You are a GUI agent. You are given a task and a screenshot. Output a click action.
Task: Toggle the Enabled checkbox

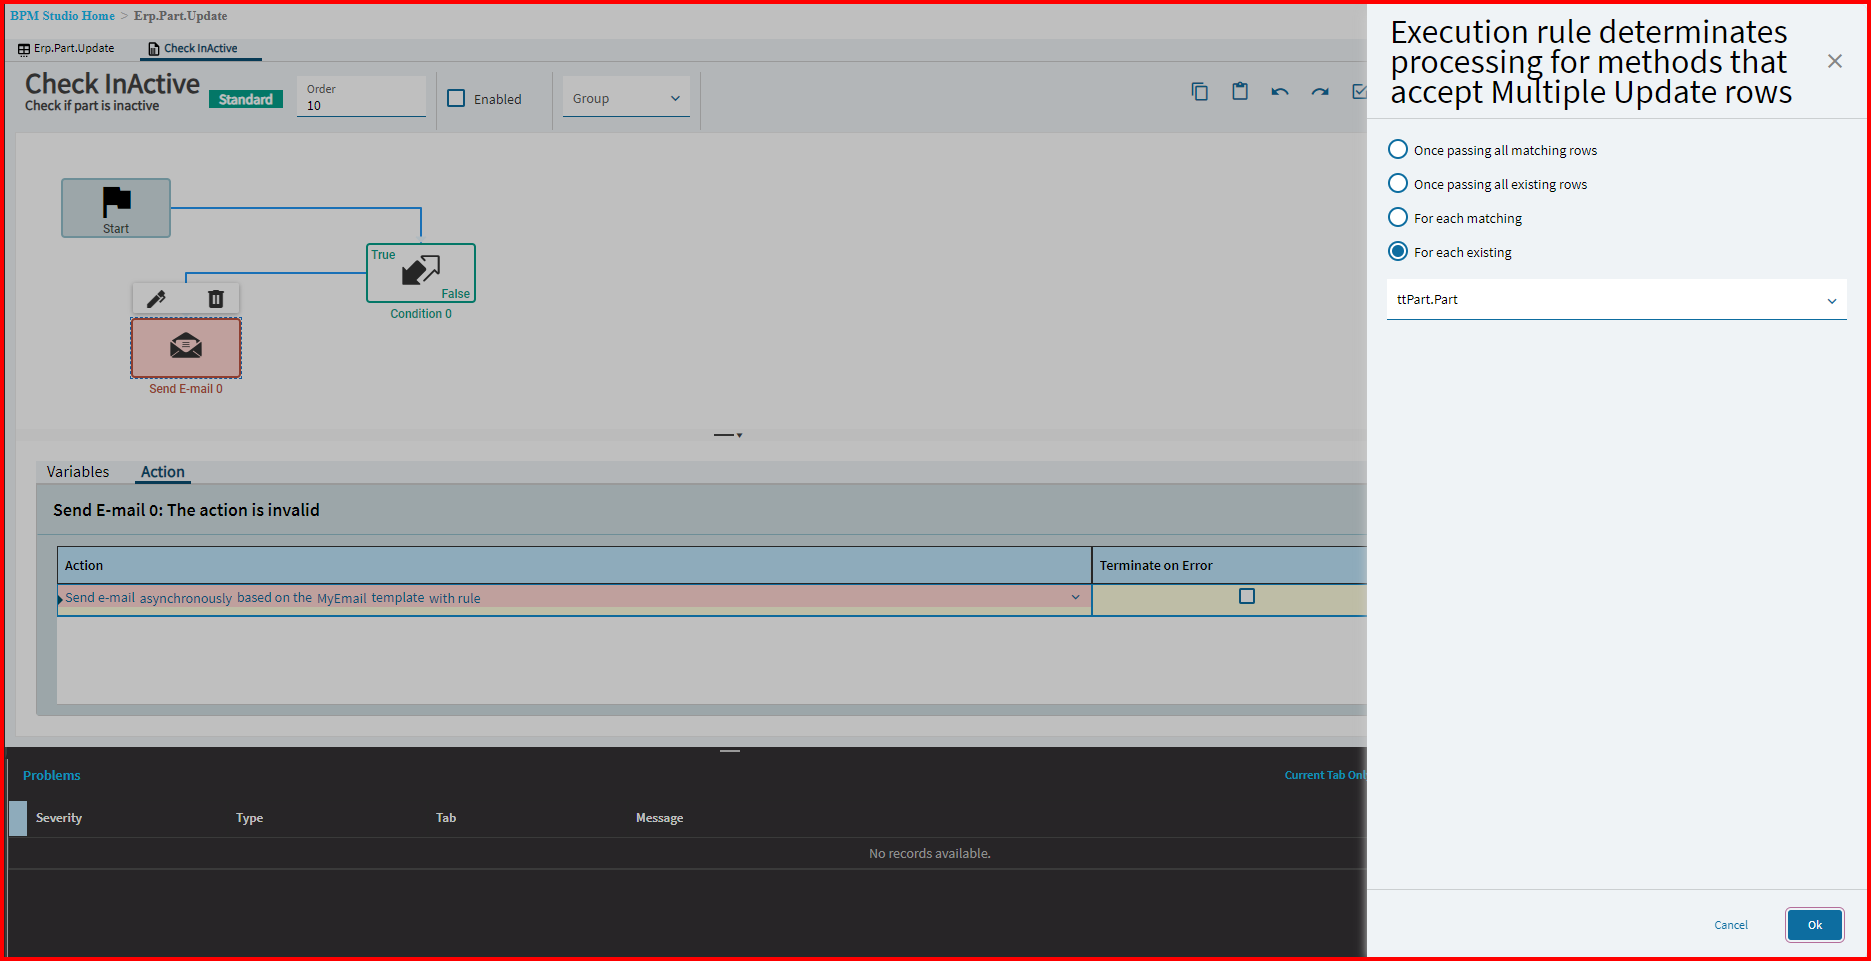456,98
